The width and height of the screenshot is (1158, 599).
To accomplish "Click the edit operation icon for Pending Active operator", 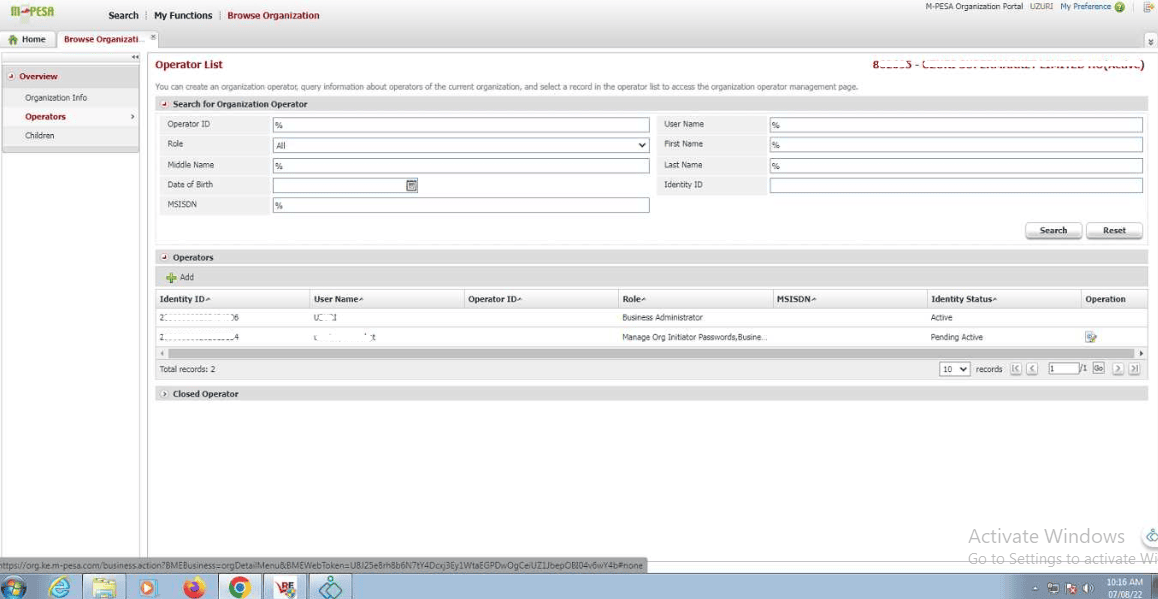I will (1091, 337).
